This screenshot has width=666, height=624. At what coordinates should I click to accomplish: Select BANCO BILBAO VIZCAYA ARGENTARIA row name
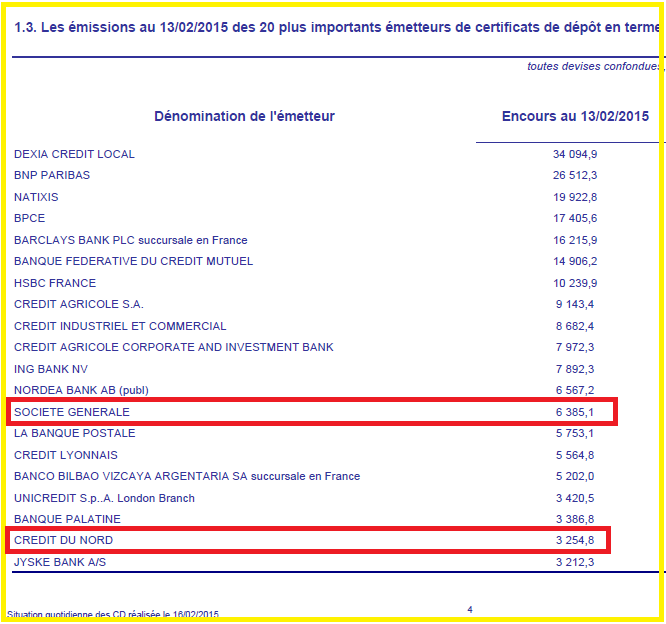point(187,476)
